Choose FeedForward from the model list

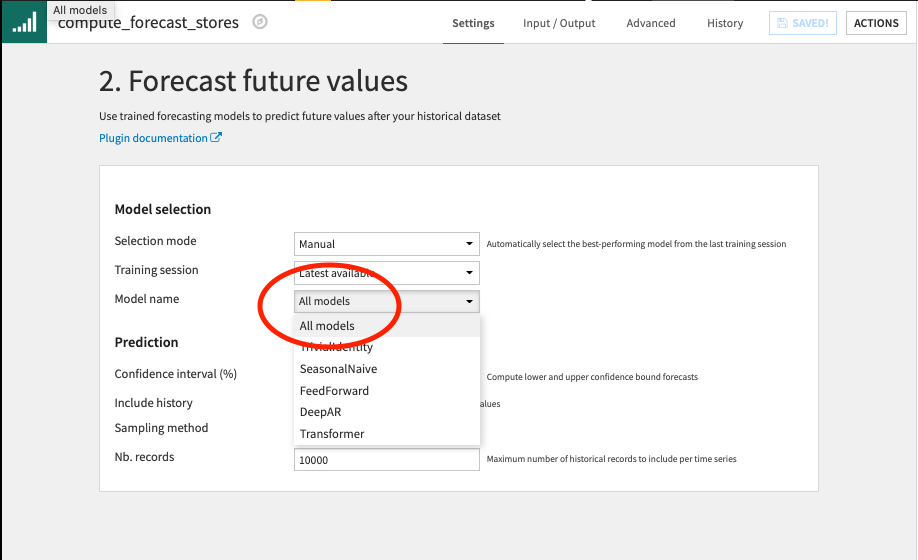tap(386, 391)
